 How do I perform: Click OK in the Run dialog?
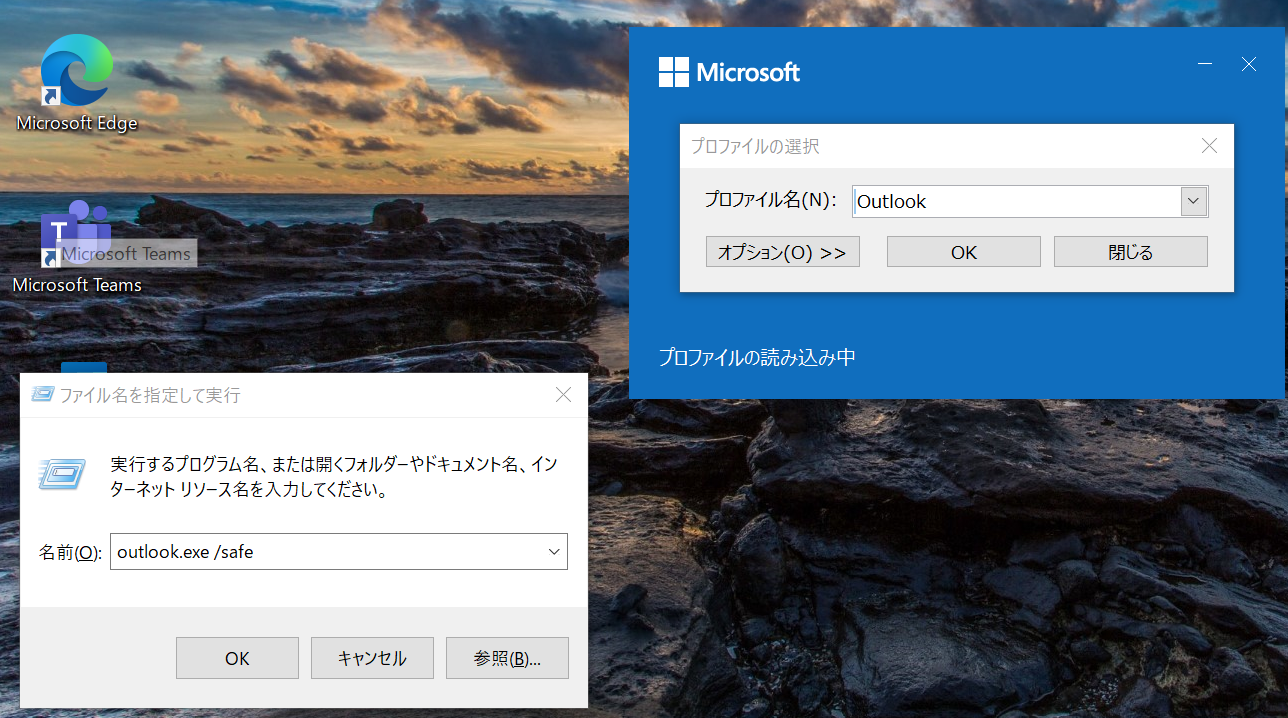tap(237, 658)
